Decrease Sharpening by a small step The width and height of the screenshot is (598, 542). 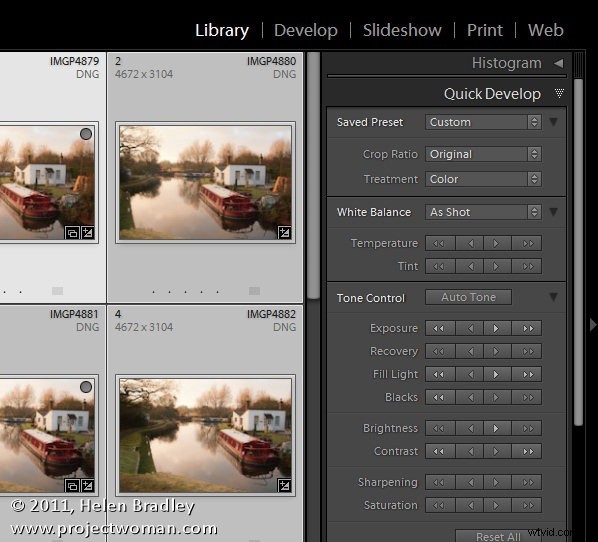coord(469,482)
